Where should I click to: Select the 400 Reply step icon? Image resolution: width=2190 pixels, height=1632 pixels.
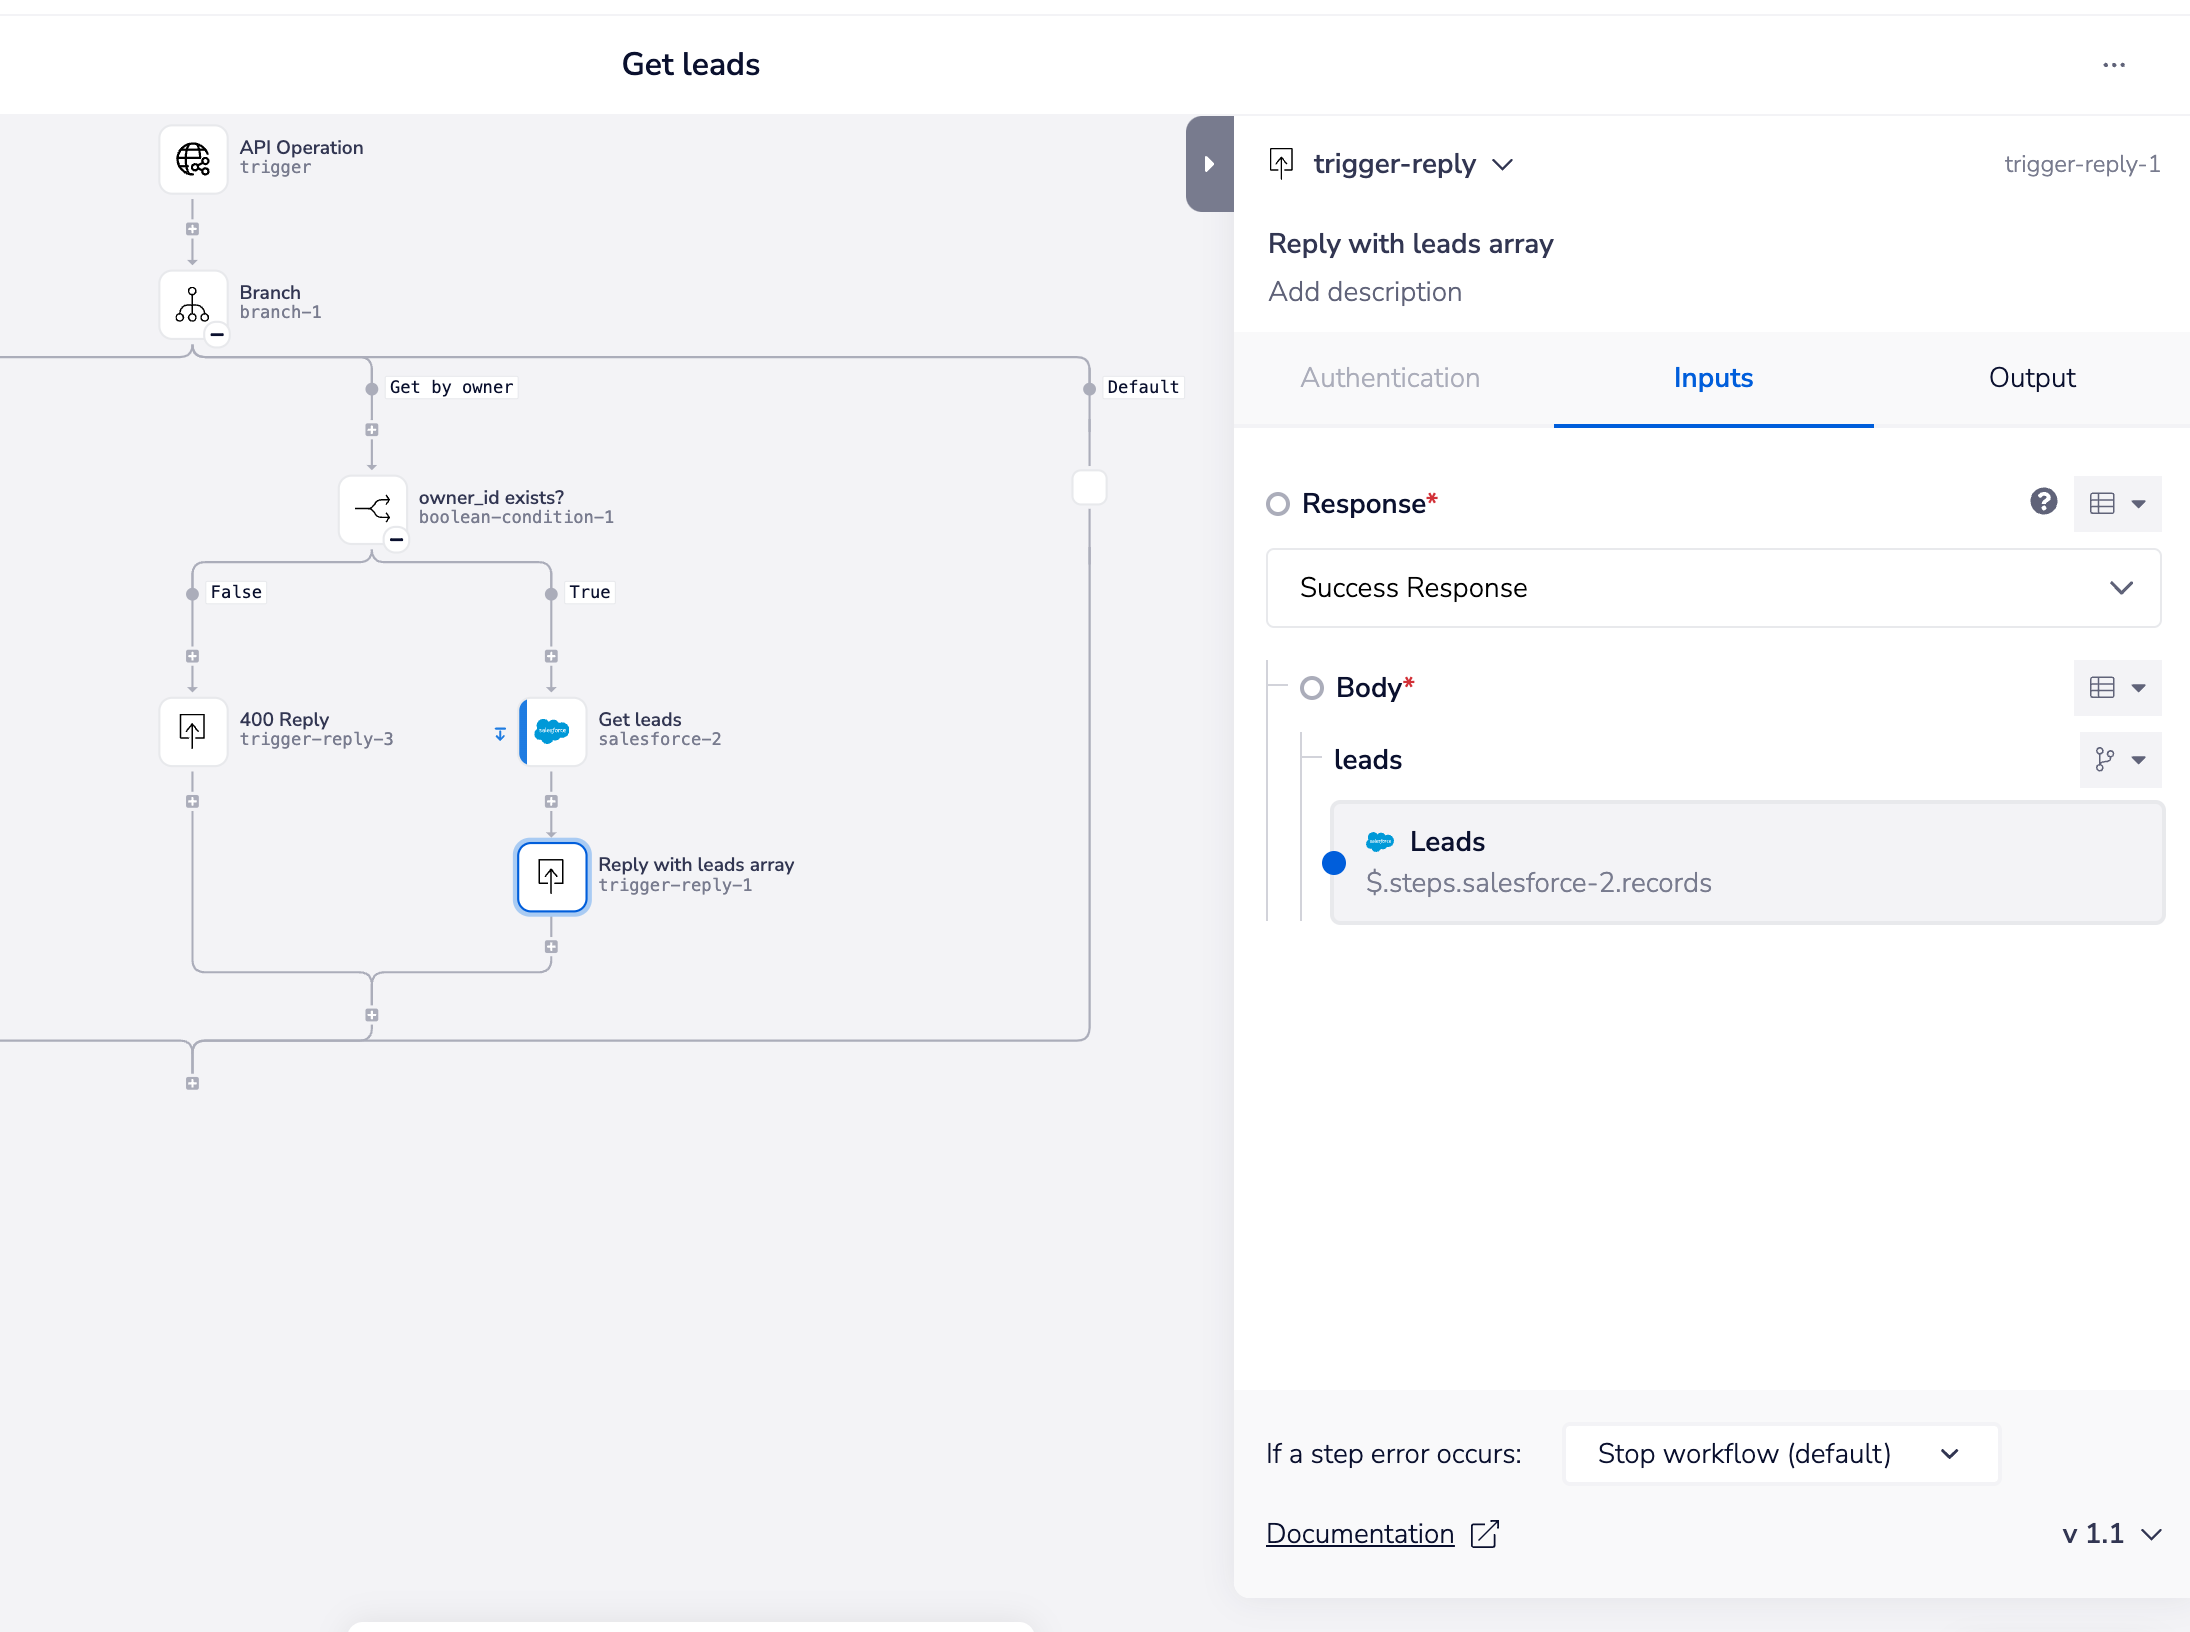(193, 731)
